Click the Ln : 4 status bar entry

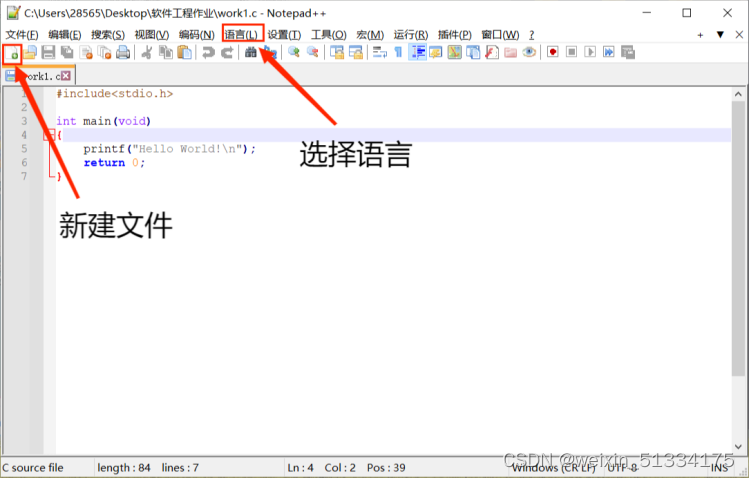click(300, 468)
